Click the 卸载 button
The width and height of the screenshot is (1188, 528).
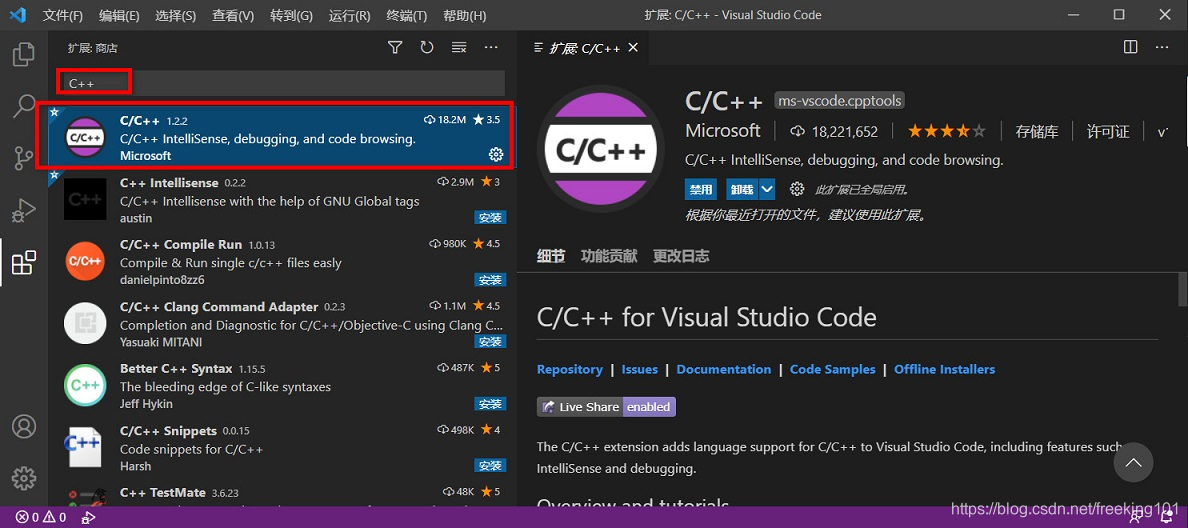coord(742,189)
